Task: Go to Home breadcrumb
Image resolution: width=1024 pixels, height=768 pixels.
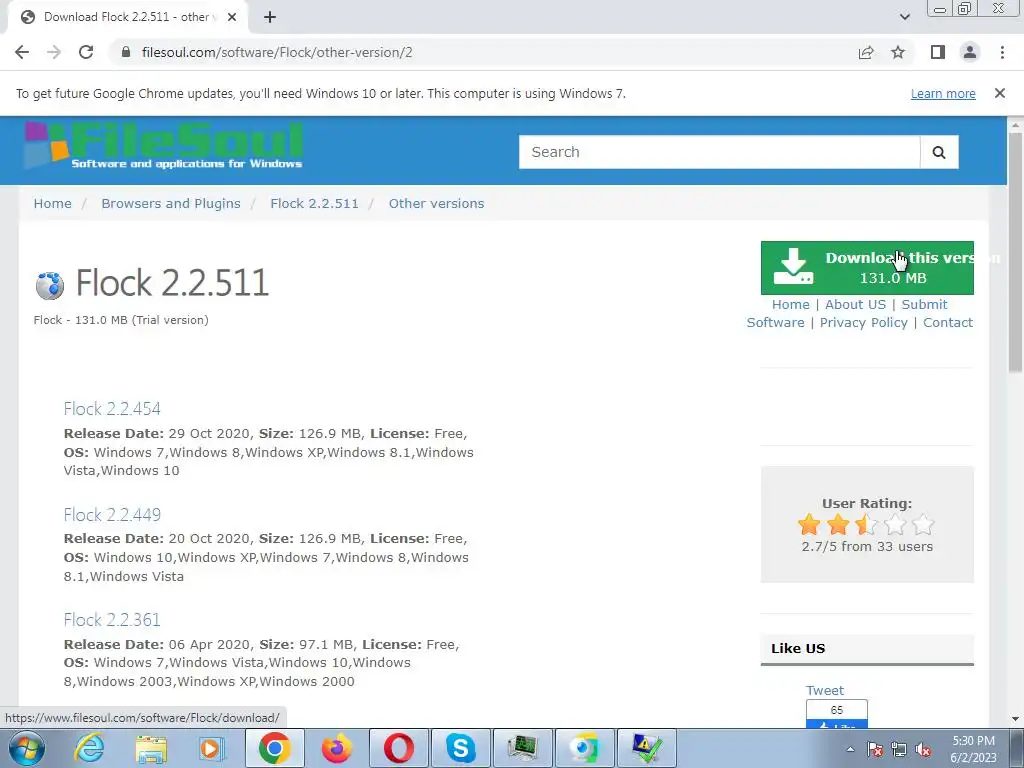Action: (53, 203)
